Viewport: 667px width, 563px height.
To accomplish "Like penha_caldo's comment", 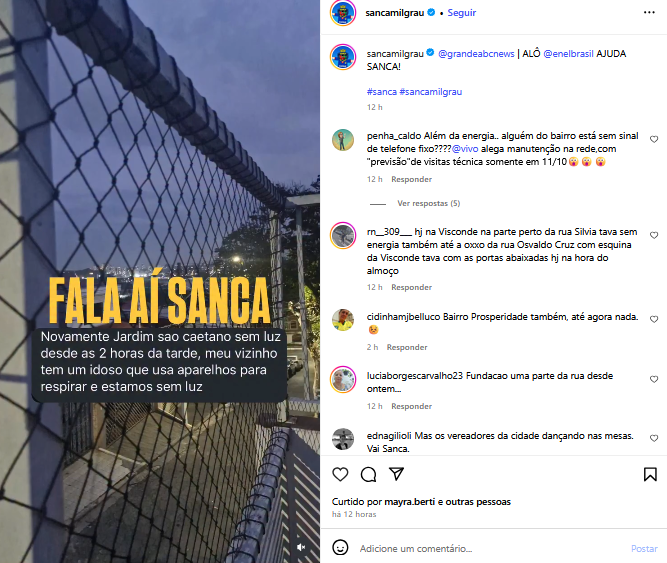I will 654,139.
